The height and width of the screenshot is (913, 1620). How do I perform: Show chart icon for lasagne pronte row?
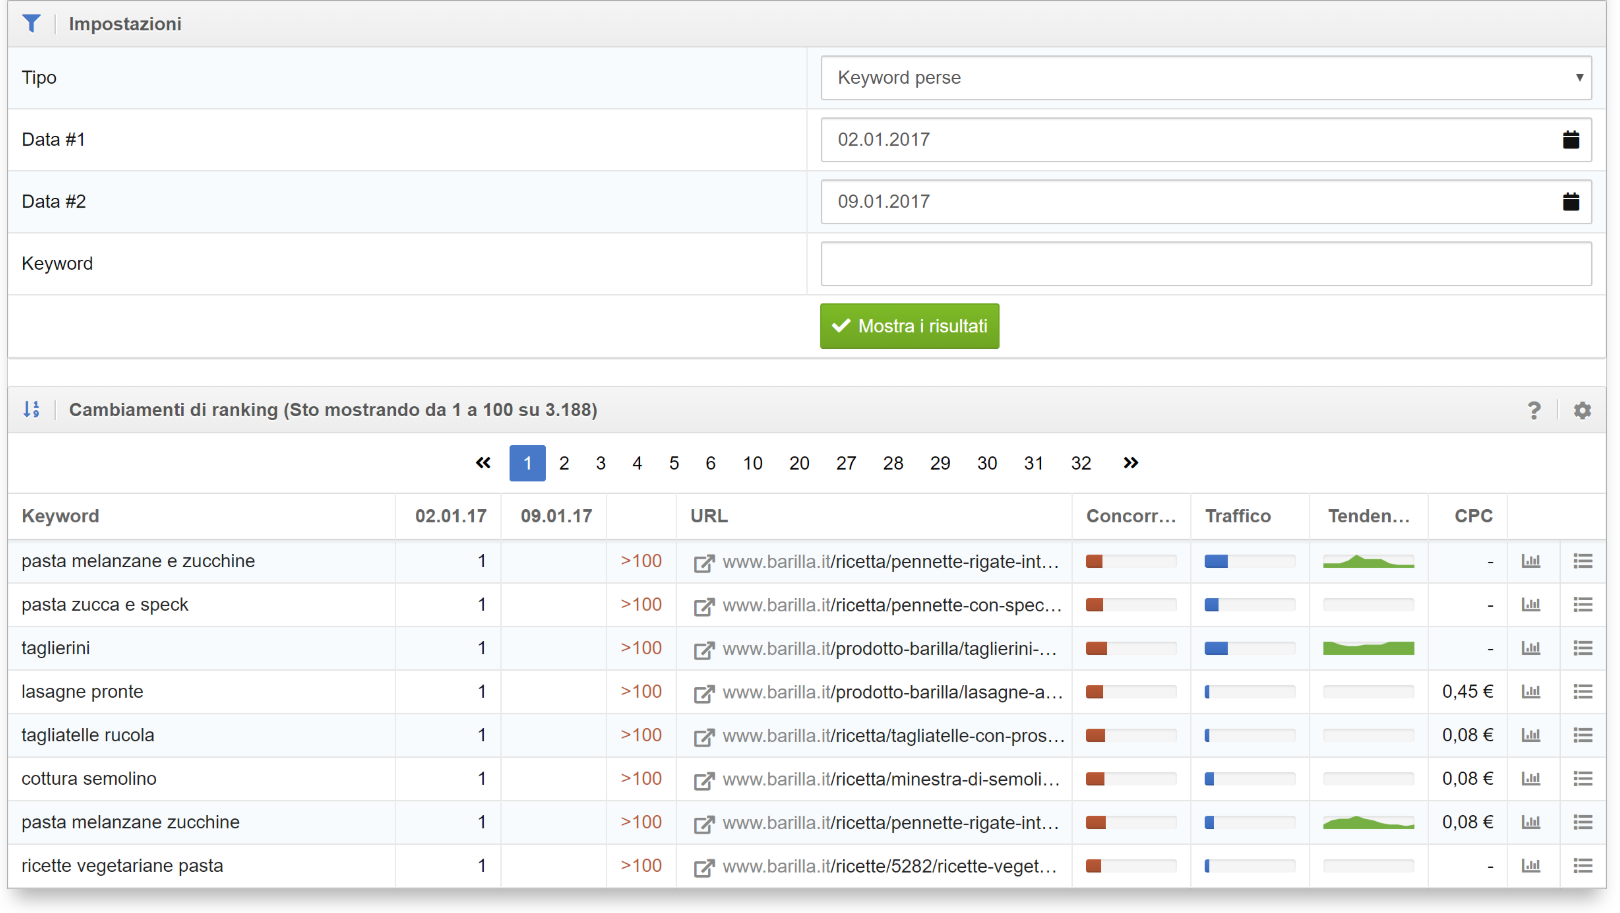(1531, 691)
